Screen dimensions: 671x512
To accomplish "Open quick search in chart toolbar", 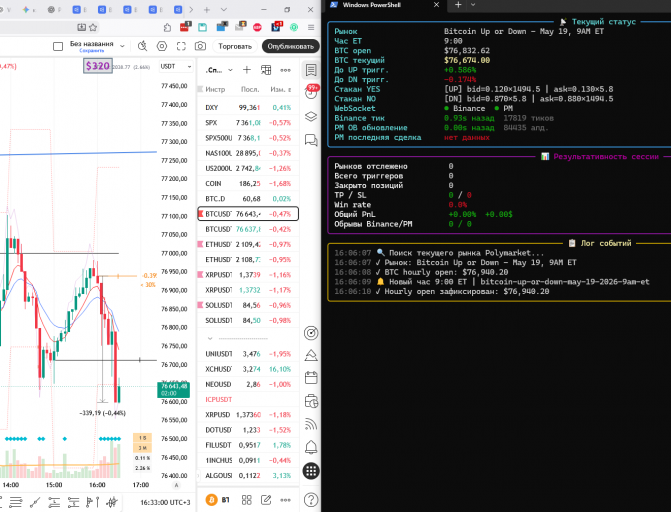I will click(143, 46).
